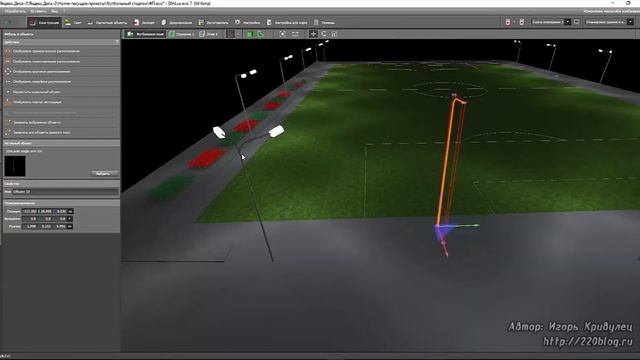Choose Отобразить круговое расположение action
Image resolution: width=640 pixels, height=360 pixels.
tap(61, 71)
